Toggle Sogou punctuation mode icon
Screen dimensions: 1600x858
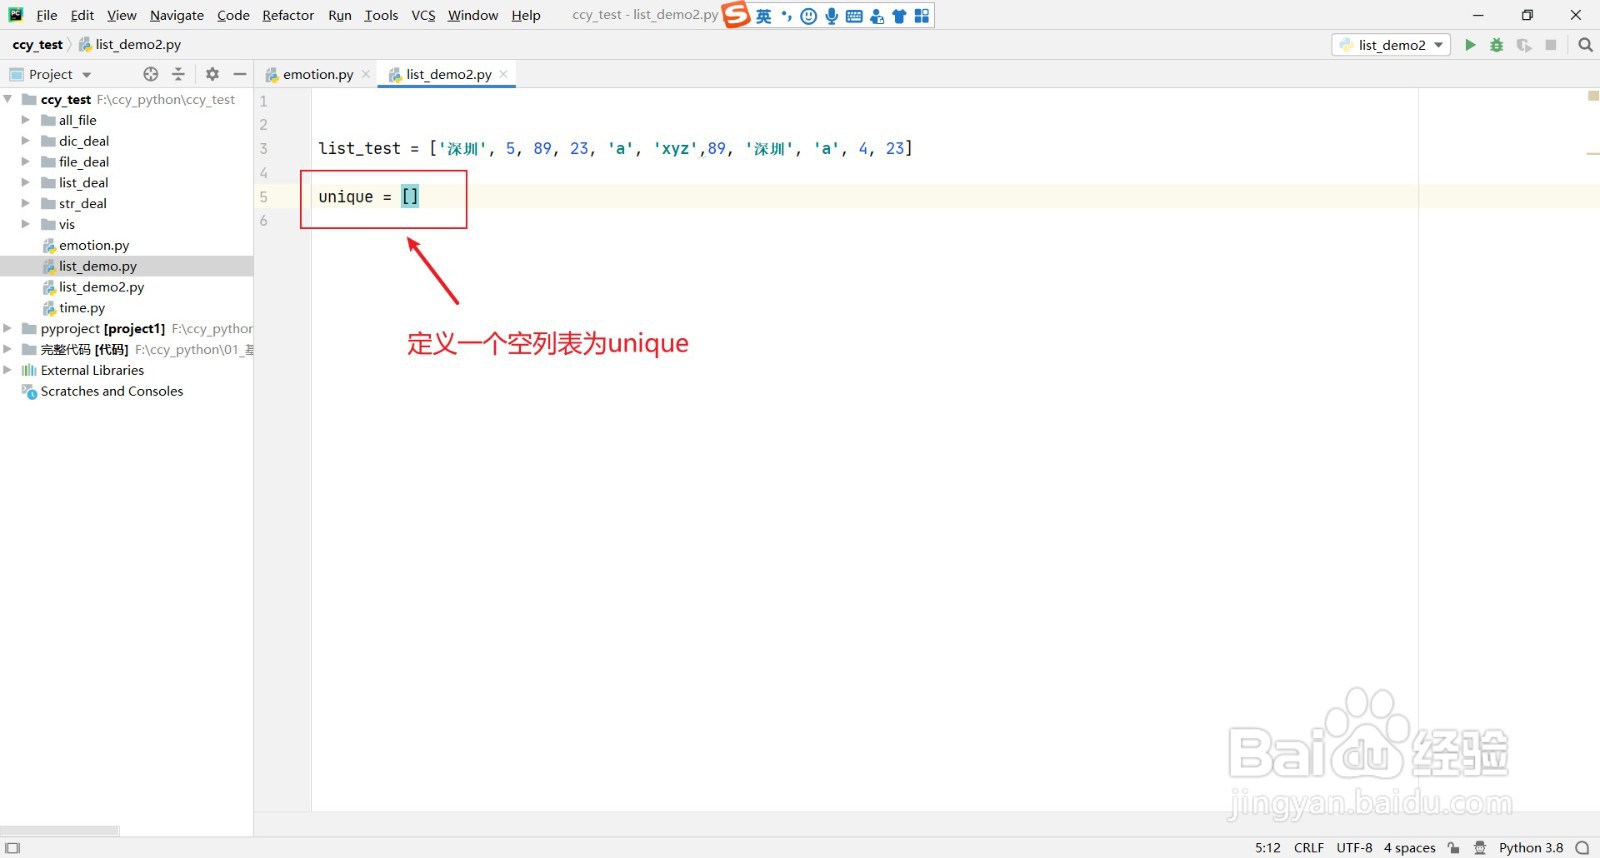786,16
